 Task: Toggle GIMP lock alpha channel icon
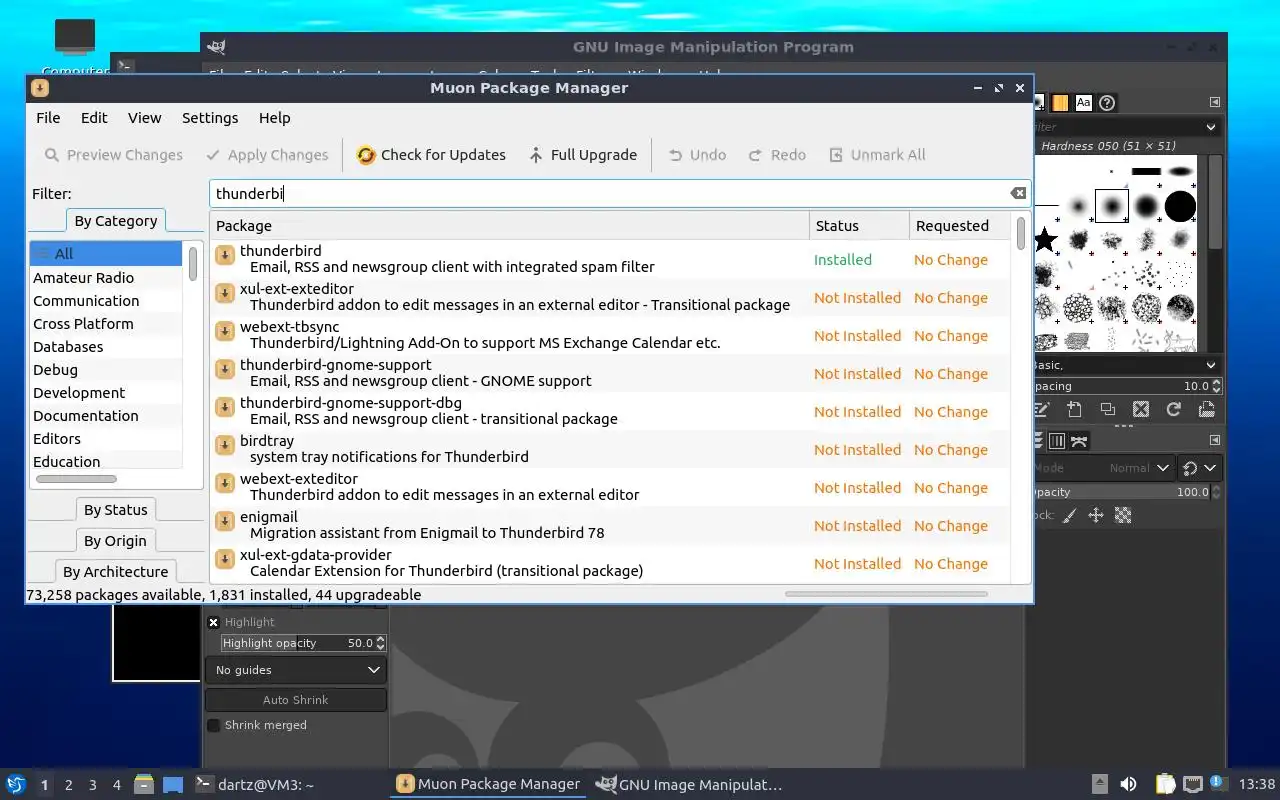pos(1123,515)
